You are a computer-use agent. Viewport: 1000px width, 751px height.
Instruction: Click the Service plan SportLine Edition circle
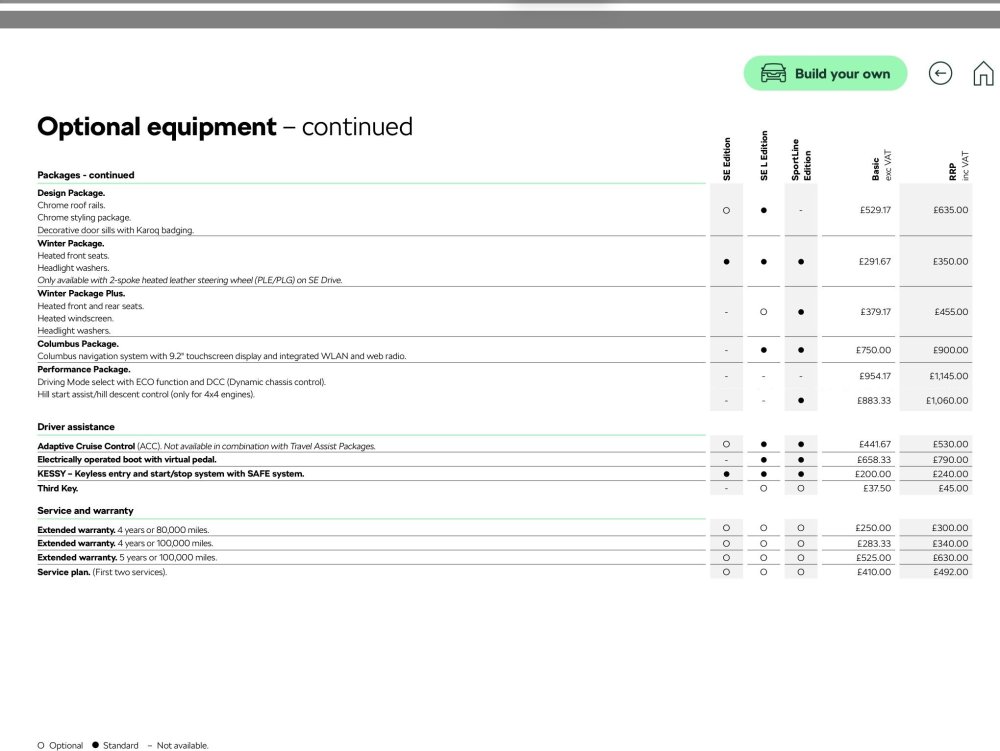pyautogui.click(x=801, y=572)
